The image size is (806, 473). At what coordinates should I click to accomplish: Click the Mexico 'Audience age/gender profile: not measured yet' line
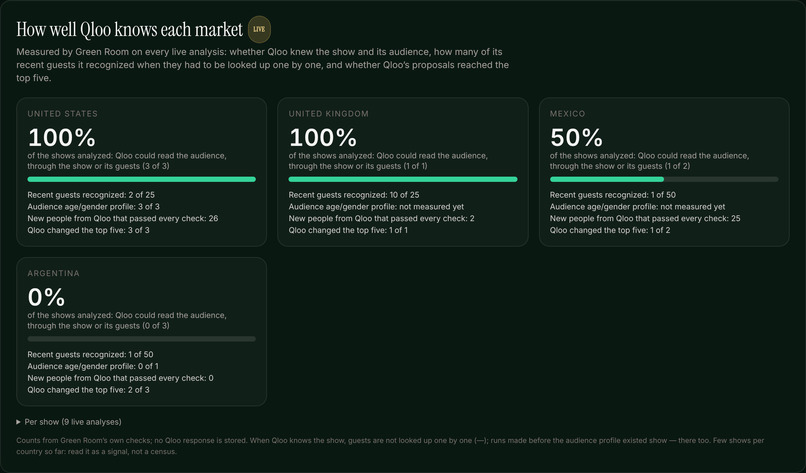click(637, 207)
